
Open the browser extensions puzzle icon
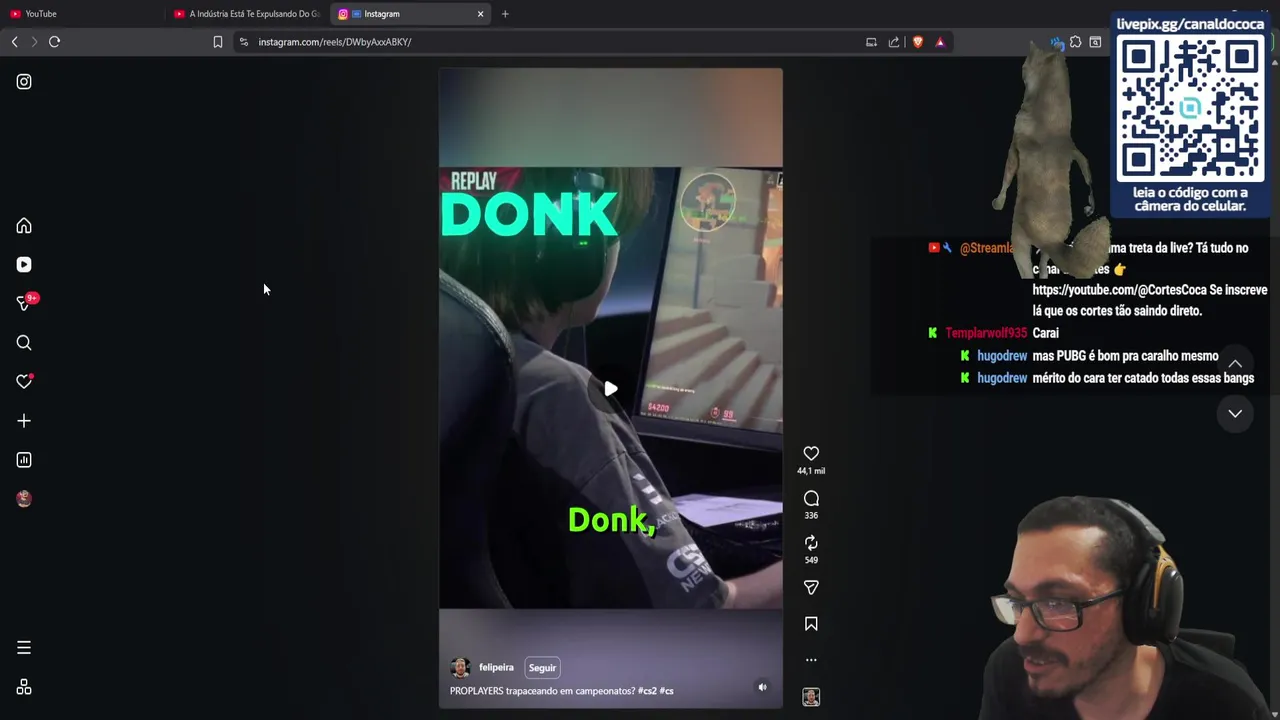[x=1075, y=42]
